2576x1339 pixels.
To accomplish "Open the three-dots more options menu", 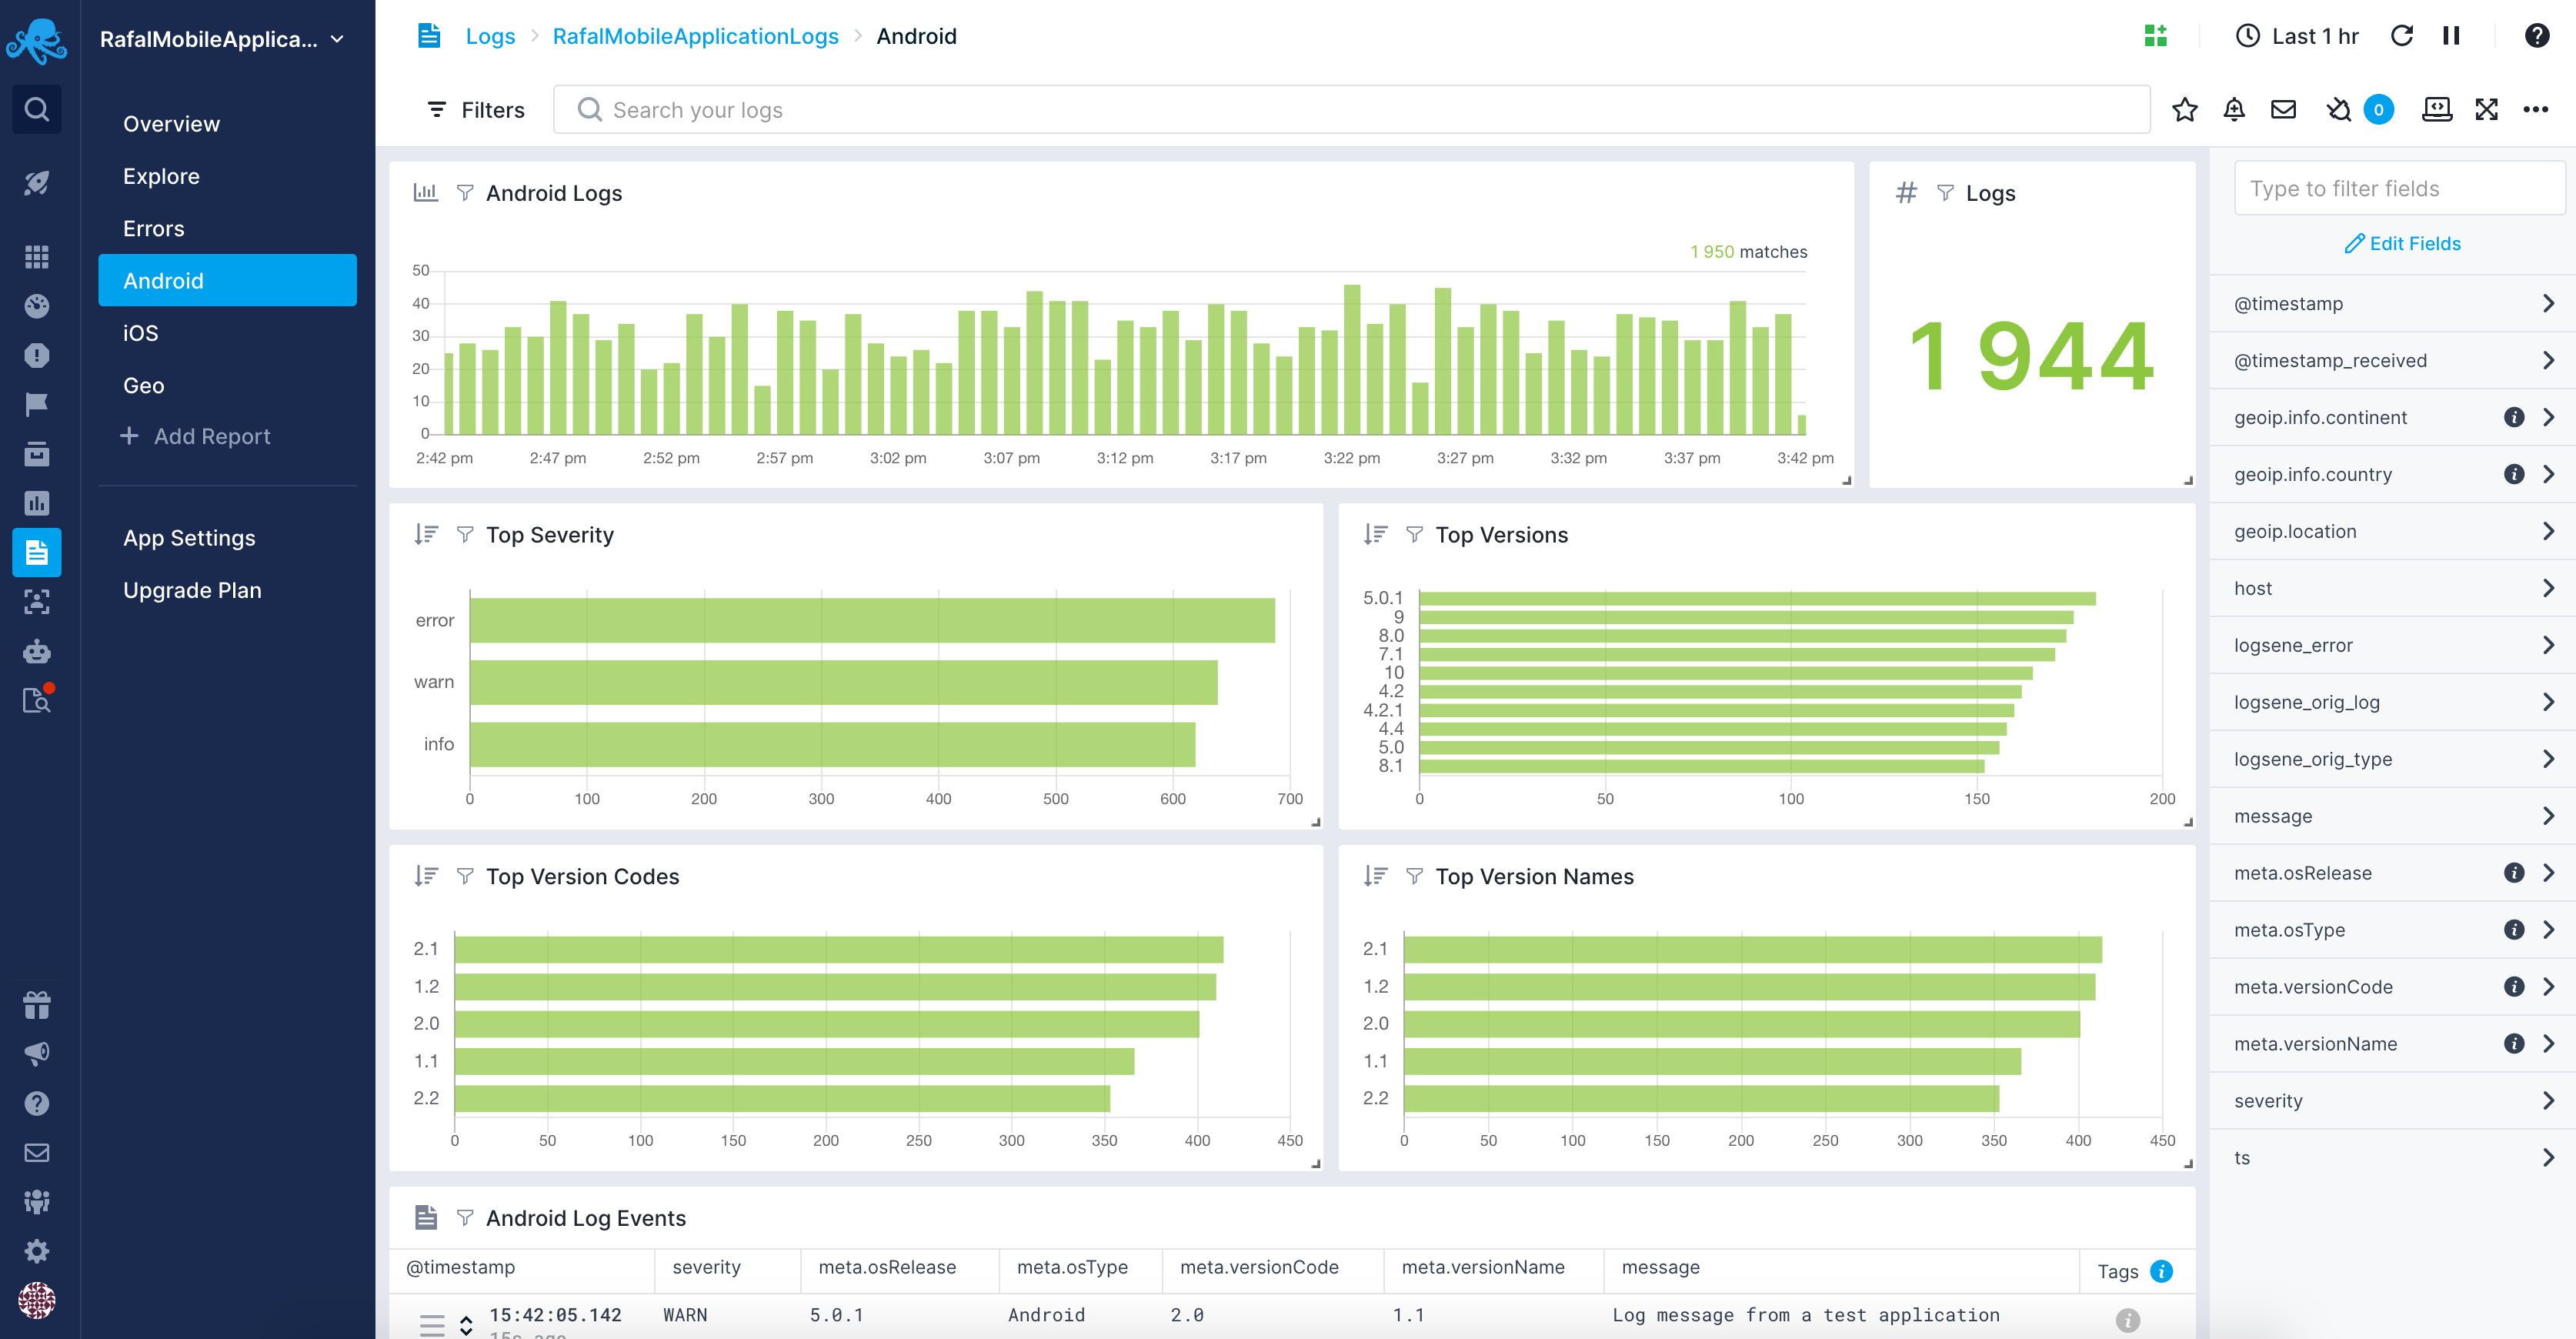I will (2535, 110).
